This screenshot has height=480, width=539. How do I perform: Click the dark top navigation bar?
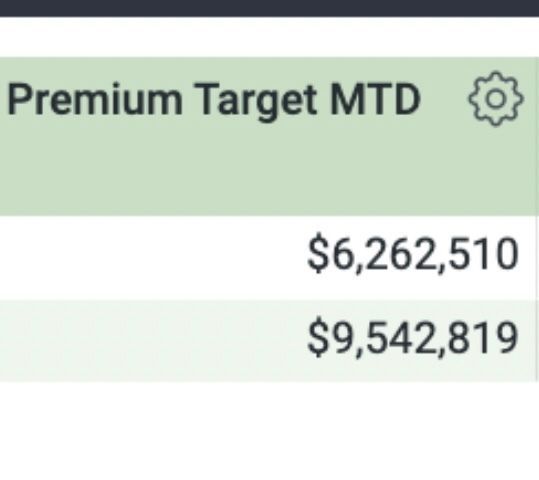click(x=270, y=8)
